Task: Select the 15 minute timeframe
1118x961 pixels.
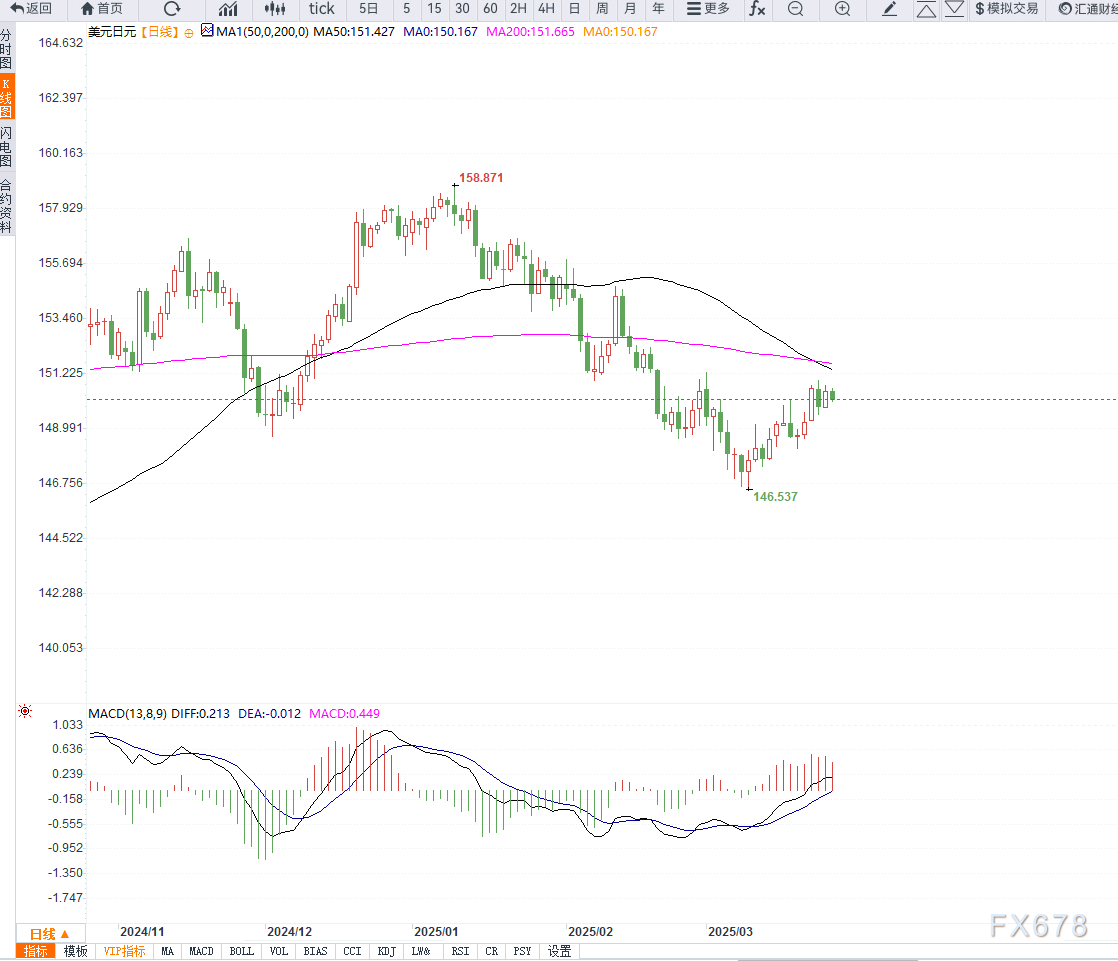Action: tap(434, 9)
